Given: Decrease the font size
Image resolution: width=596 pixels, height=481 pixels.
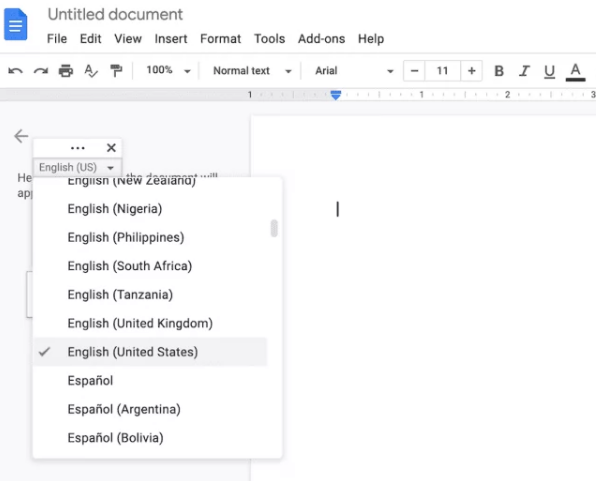Looking at the screenshot, I should [414, 71].
